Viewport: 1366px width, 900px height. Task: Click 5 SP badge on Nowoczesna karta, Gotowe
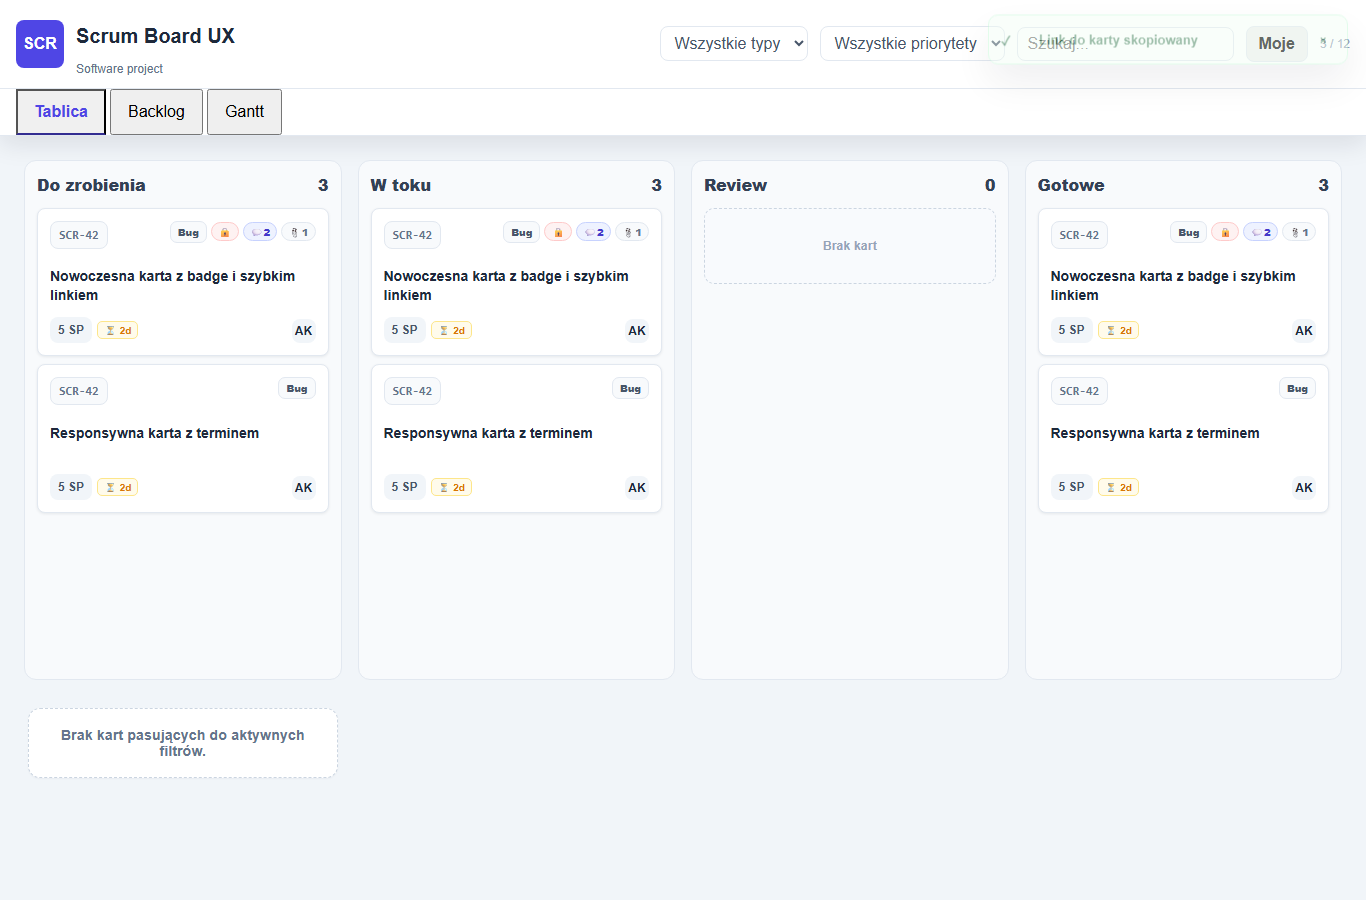1072,330
